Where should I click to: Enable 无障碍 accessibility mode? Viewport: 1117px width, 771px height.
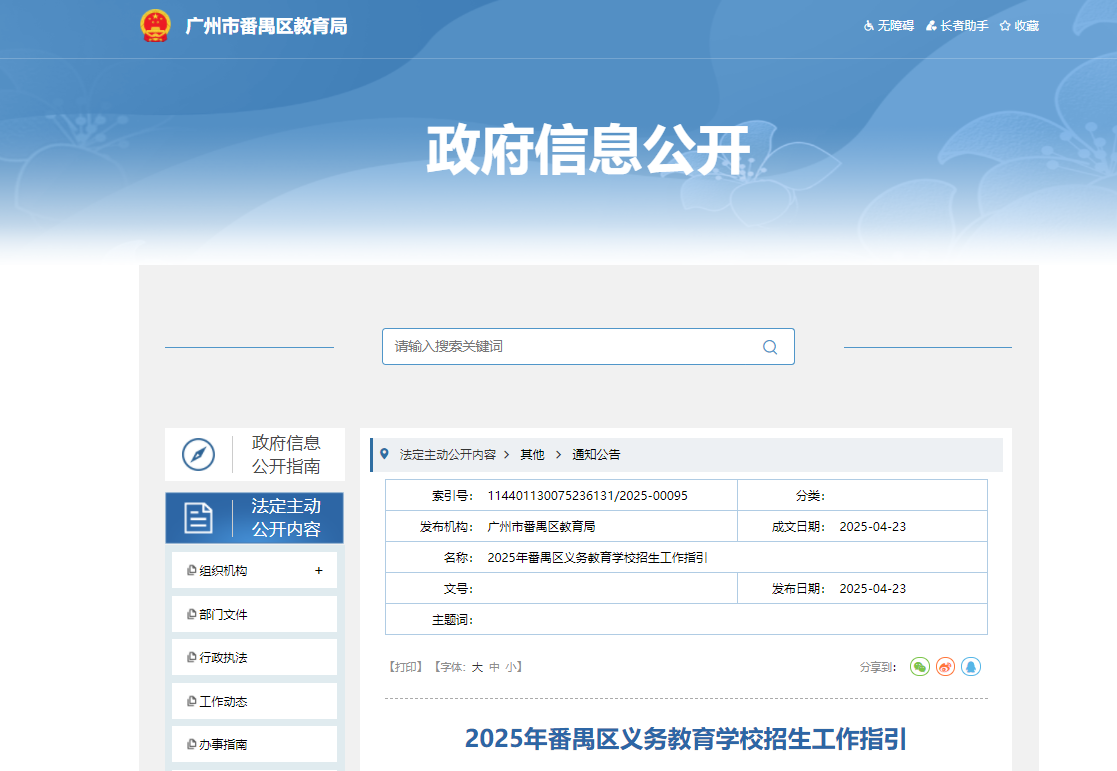pyautogui.click(x=888, y=26)
